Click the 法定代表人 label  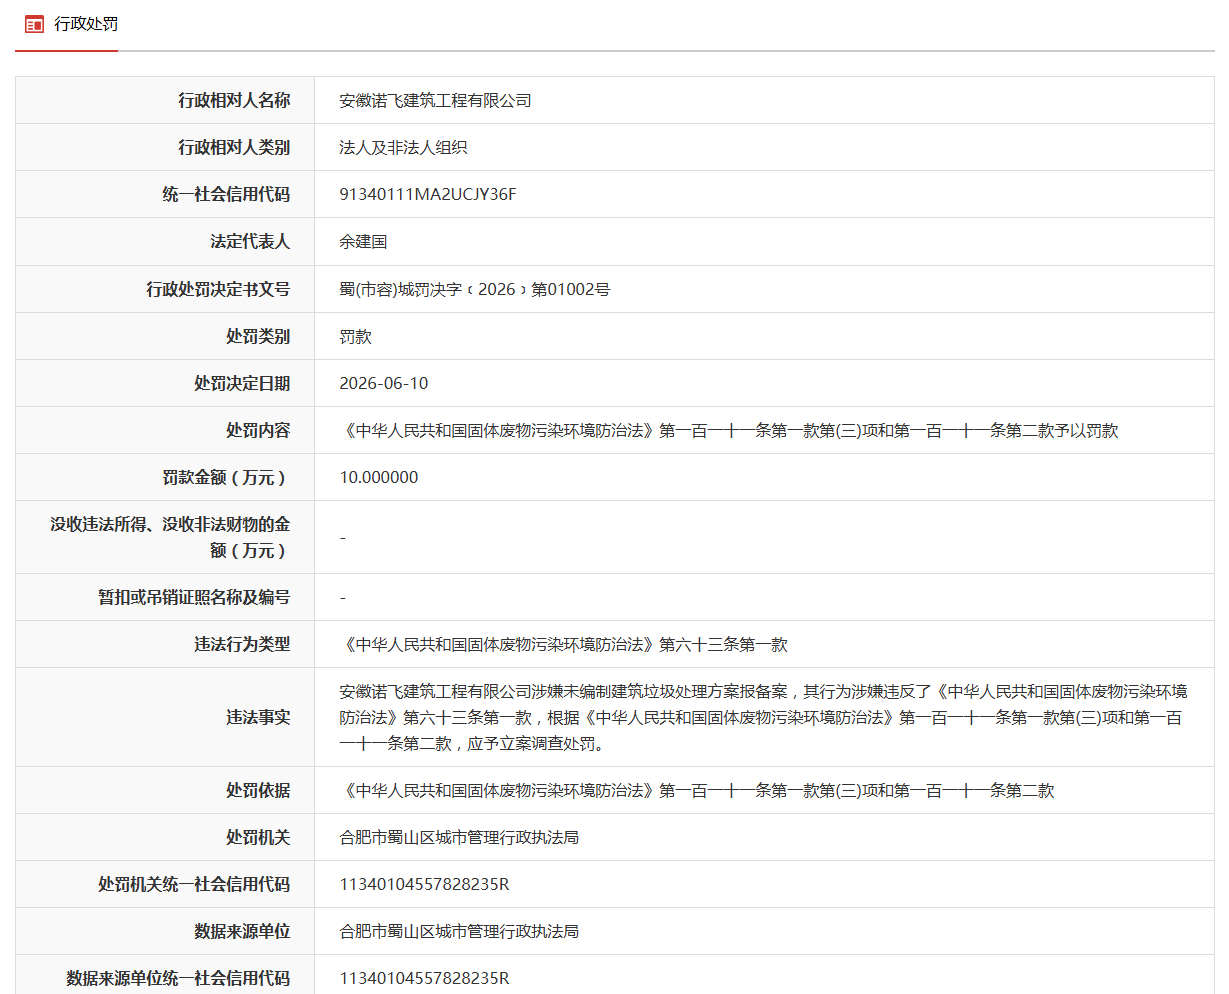tap(250, 241)
